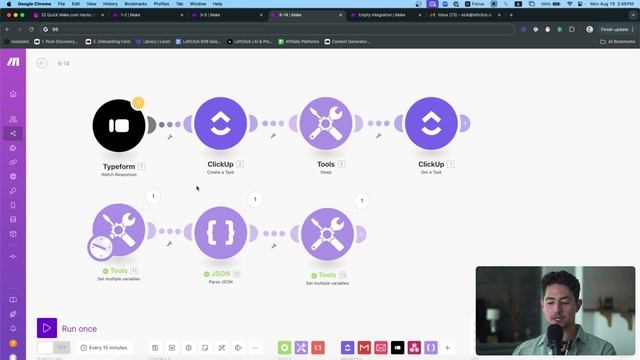Open the Tools module after JSON module

pyautogui.click(x=327, y=234)
